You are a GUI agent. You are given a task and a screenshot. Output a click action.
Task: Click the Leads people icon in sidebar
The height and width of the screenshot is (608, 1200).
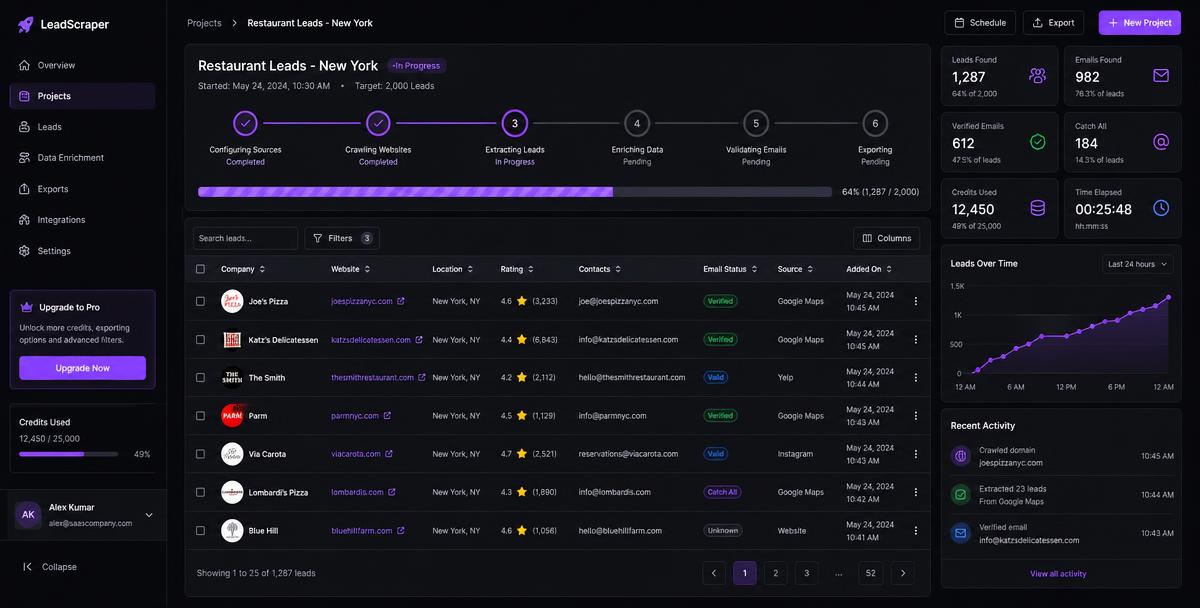25,127
